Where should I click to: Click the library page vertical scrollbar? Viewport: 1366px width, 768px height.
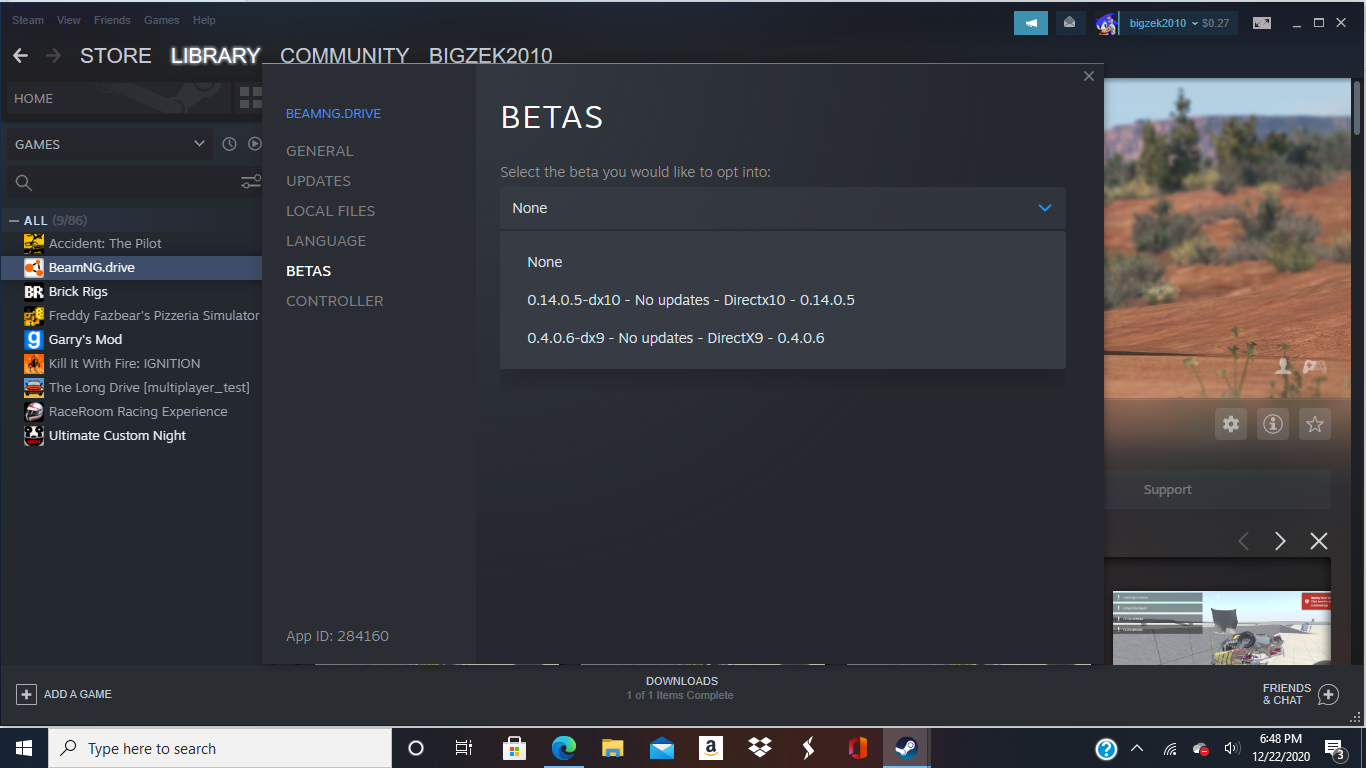click(1357, 107)
